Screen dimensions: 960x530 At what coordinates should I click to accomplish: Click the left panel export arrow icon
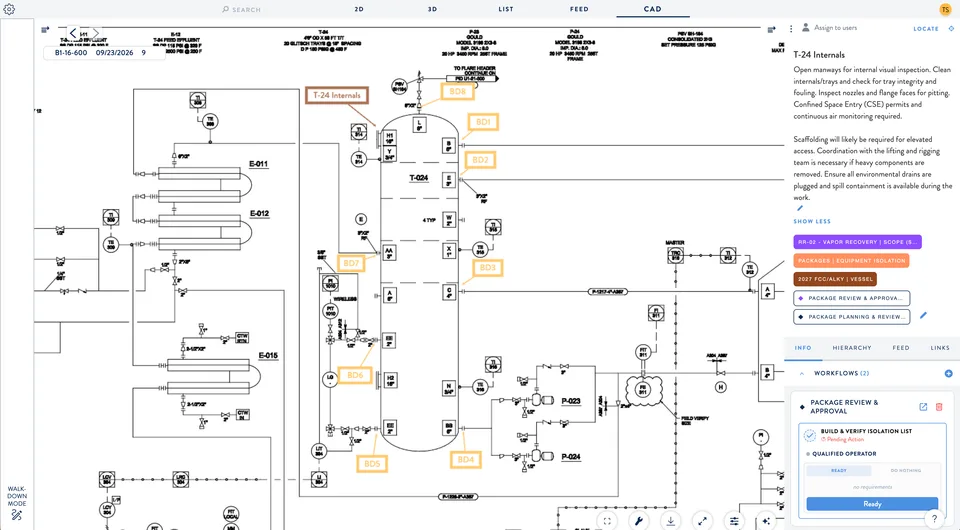[45, 29]
